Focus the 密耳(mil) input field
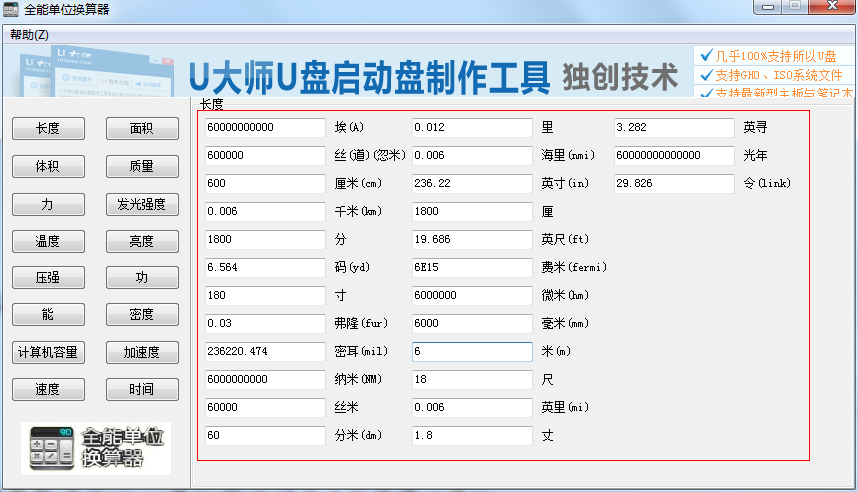 (x=265, y=351)
